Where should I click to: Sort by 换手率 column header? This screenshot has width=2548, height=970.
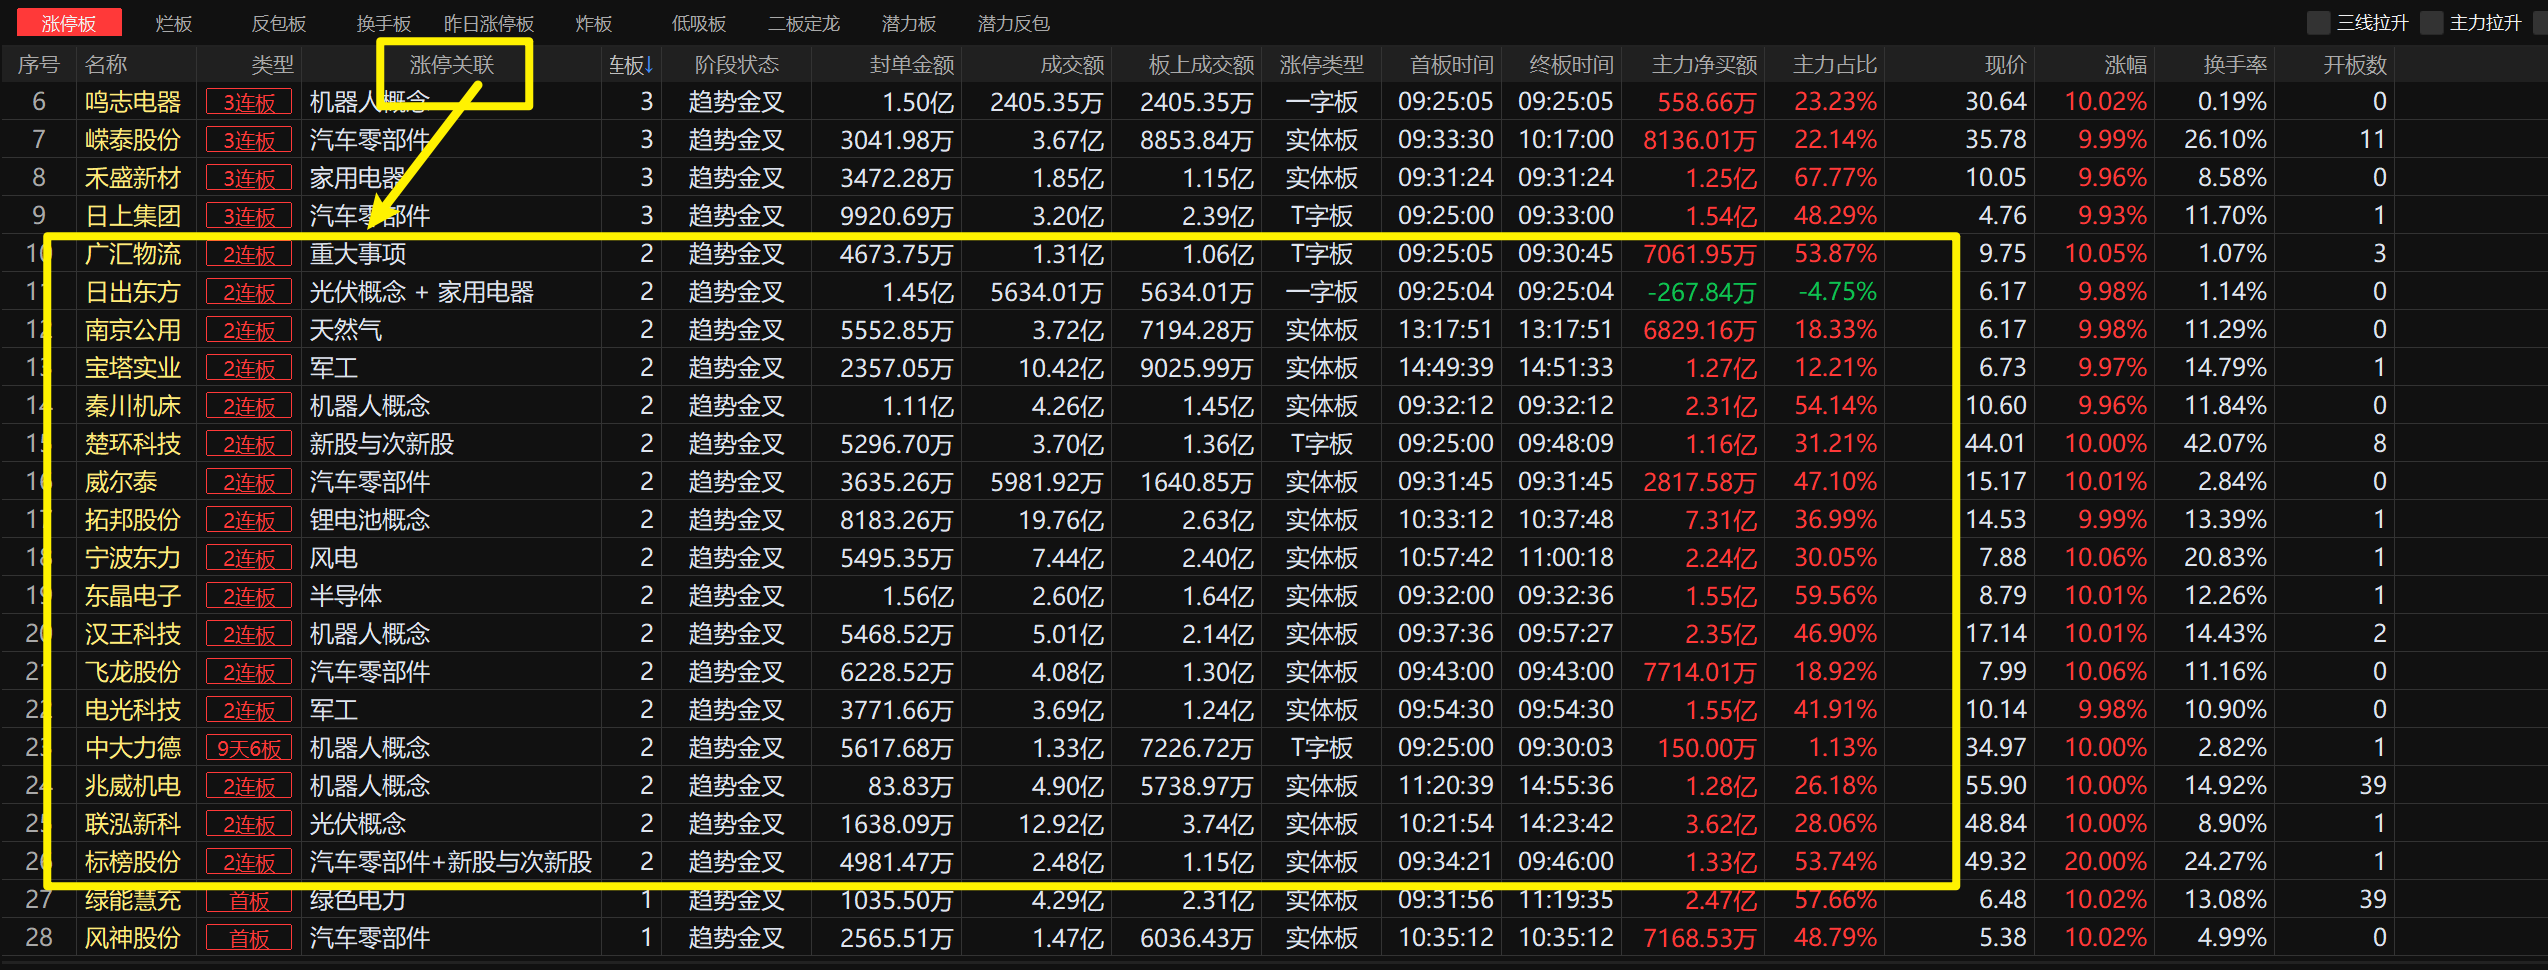2235,65
